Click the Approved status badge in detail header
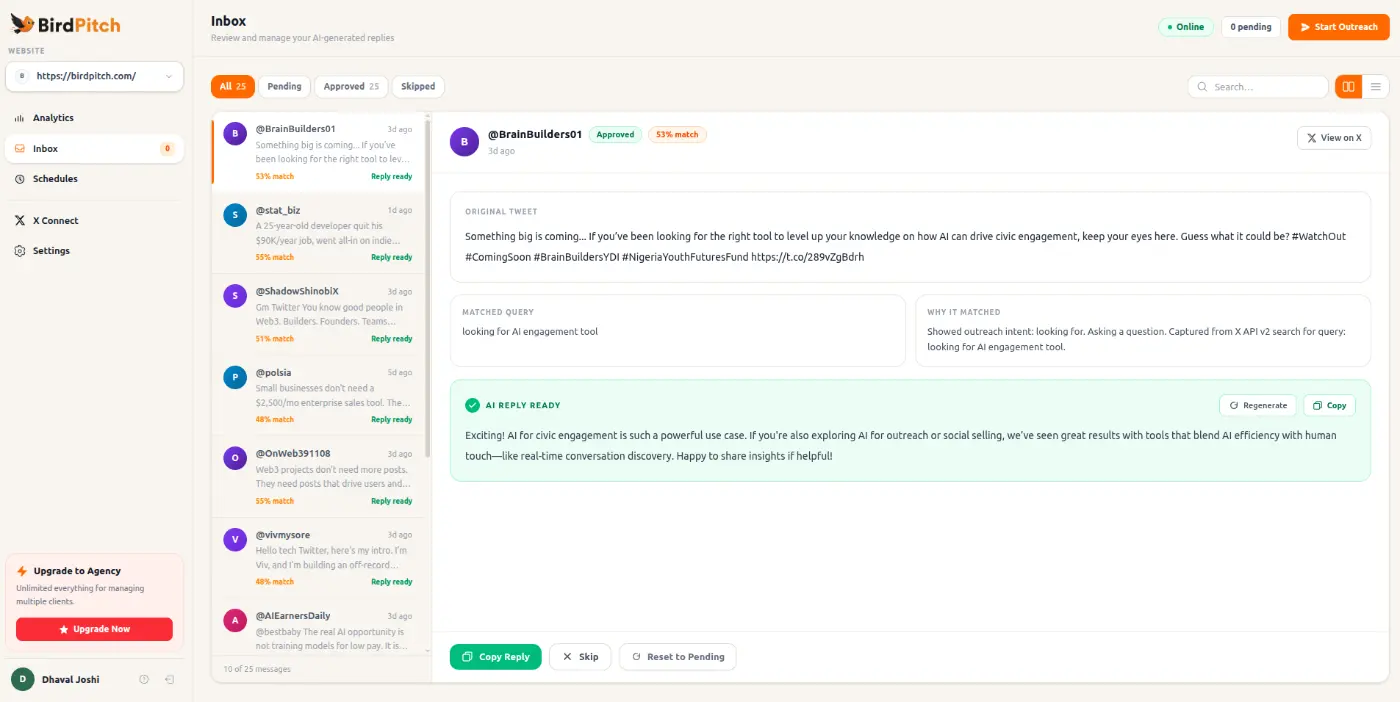Image resolution: width=1400 pixels, height=702 pixels. click(x=615, y=134)
